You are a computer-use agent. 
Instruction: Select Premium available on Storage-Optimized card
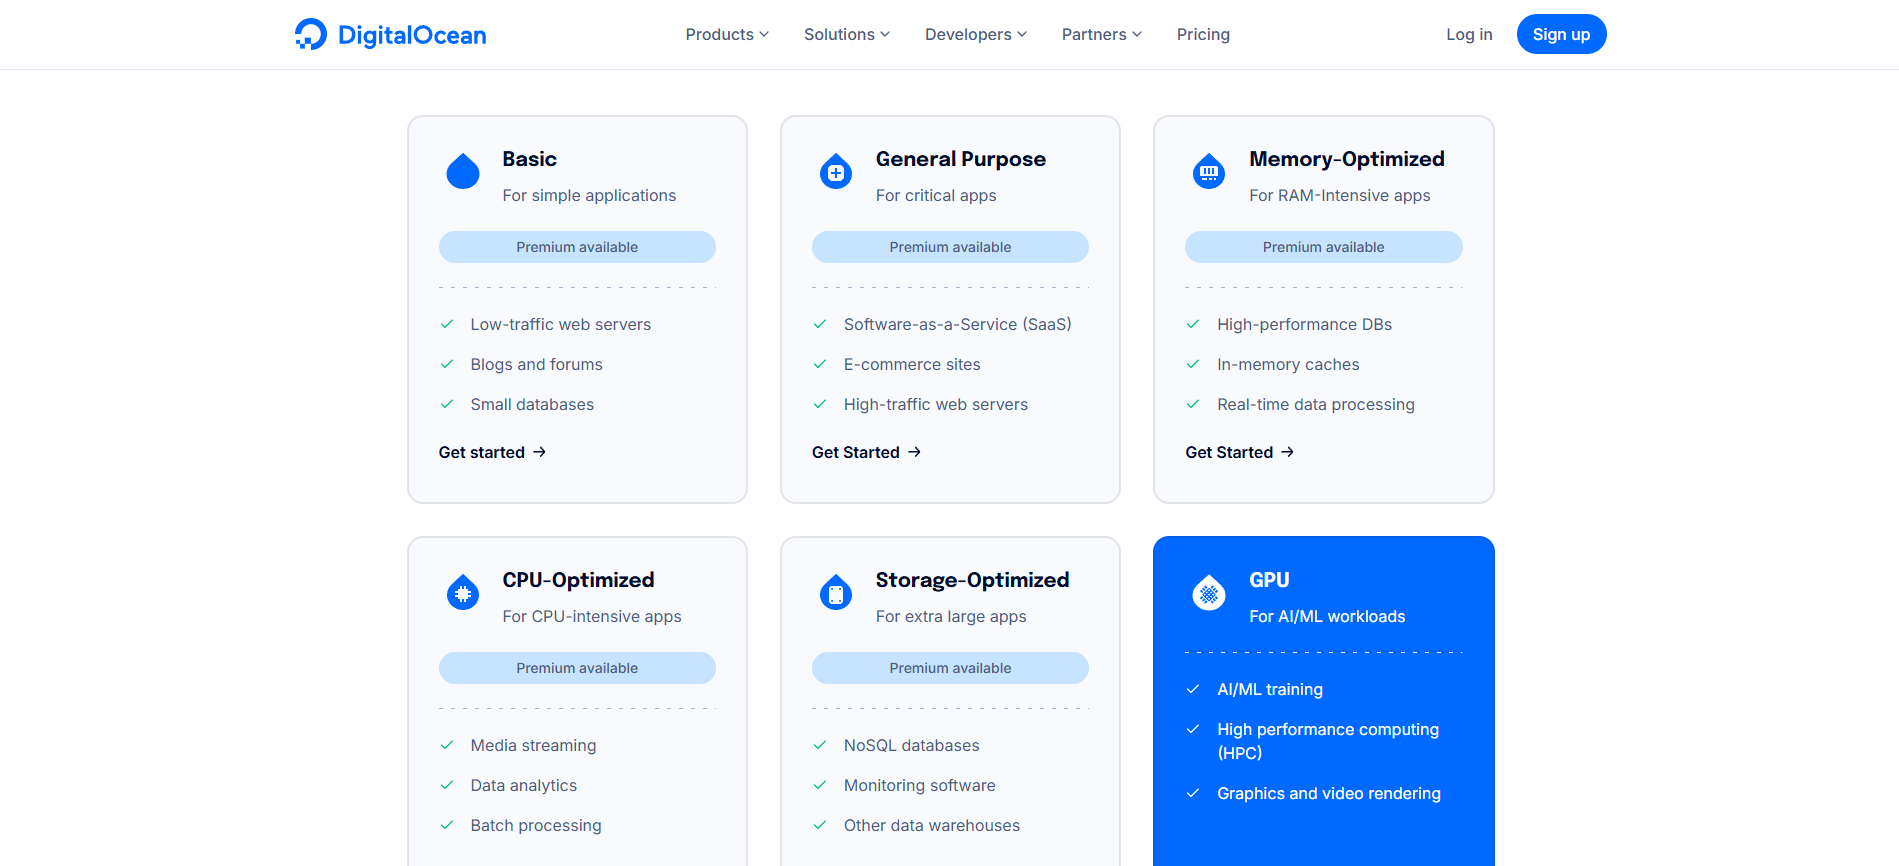950,668
